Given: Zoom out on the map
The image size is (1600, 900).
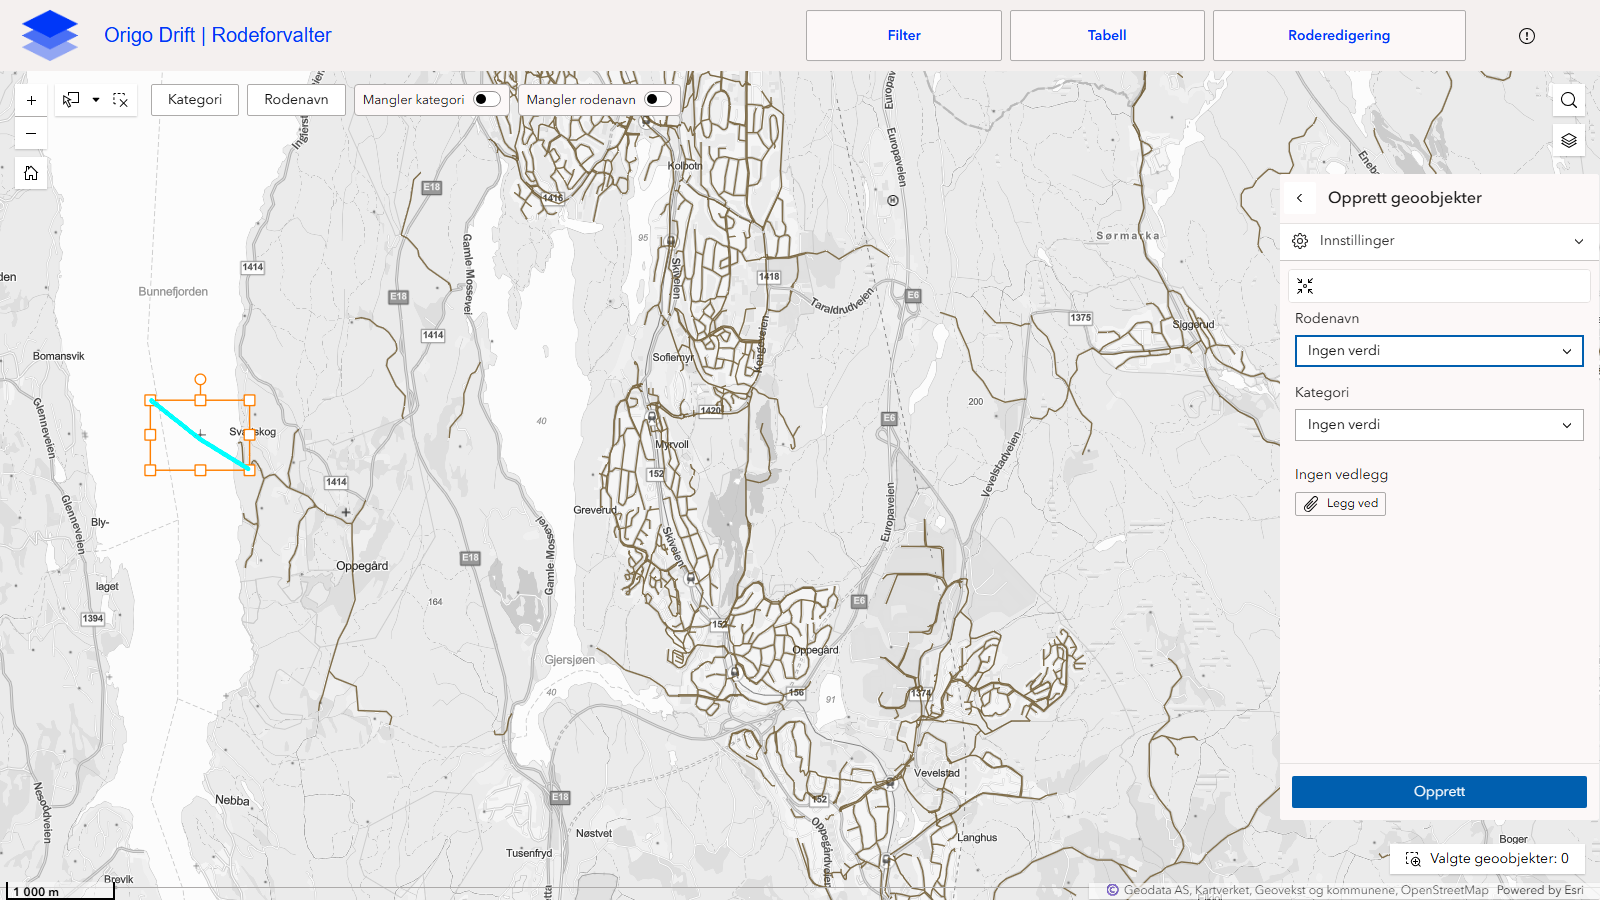Looking at the screenshot, I should (31, 133).
